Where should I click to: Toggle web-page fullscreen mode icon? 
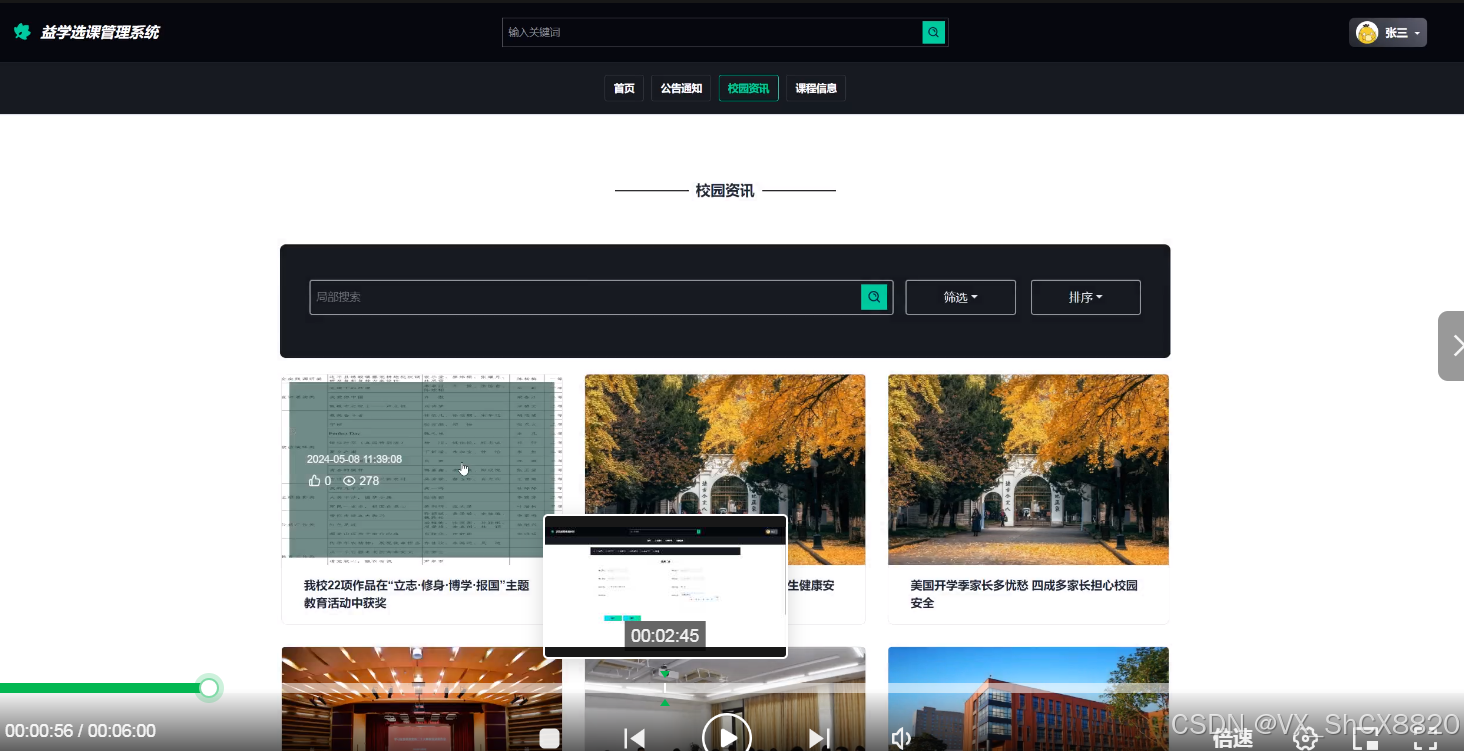point(1365,739)
